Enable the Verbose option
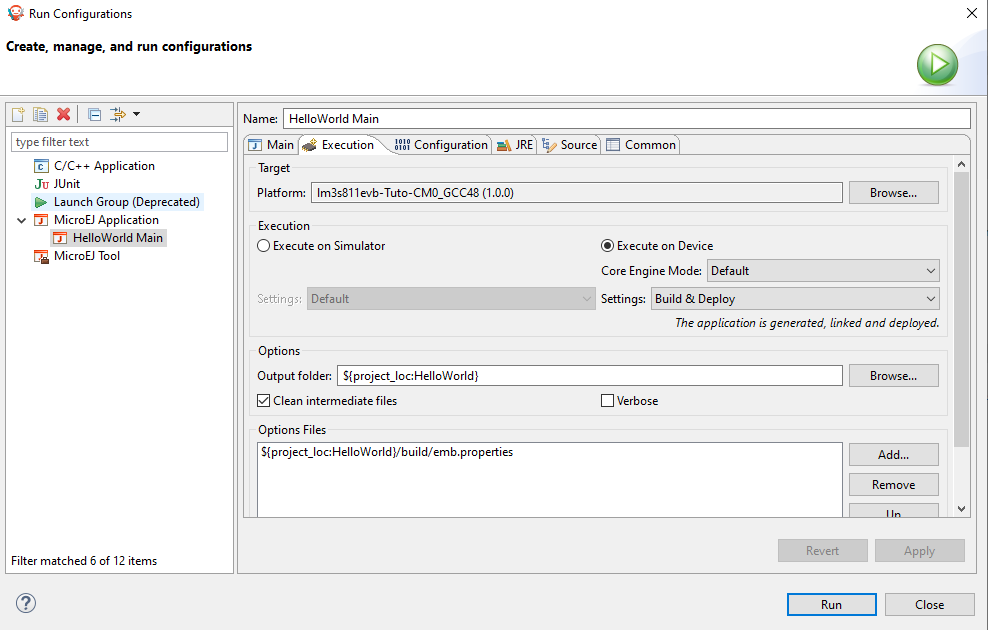The image size is (988, 630). pos(607,400)
